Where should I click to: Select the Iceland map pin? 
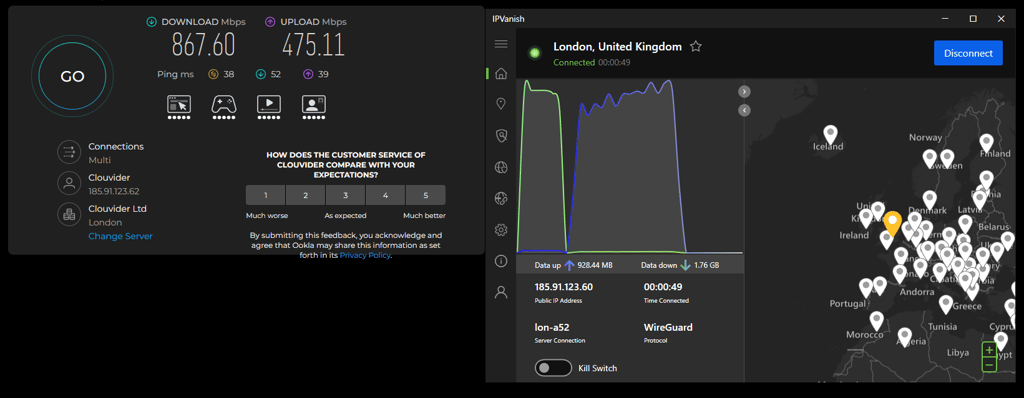click(830, 135)
